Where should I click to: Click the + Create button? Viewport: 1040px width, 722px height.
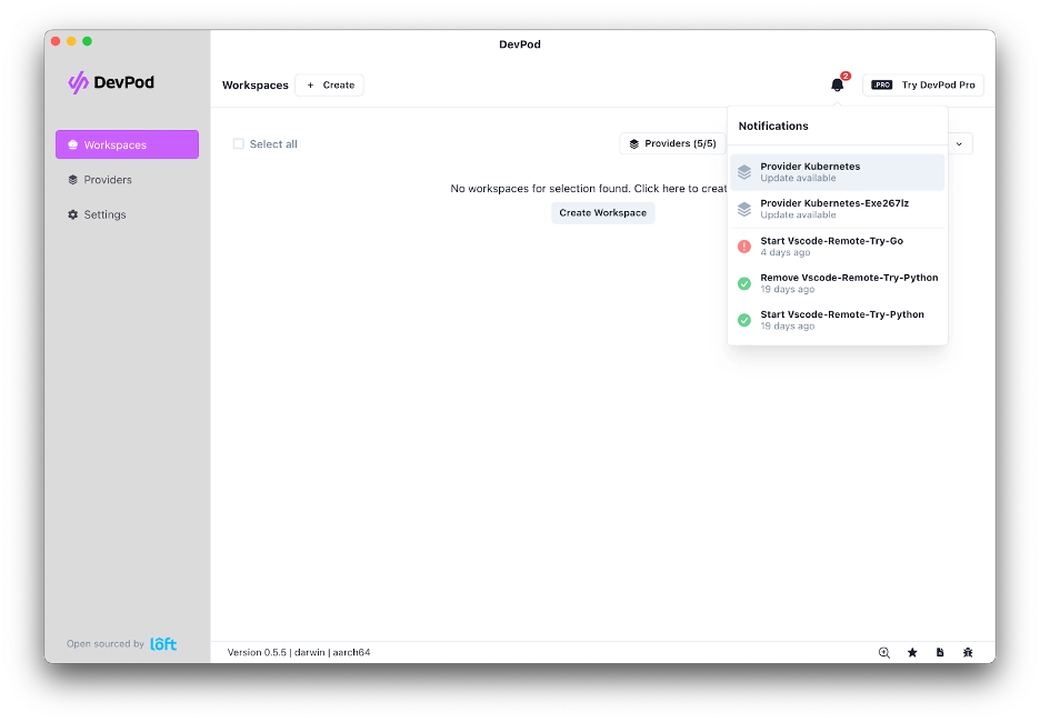[x=330, y=85]
